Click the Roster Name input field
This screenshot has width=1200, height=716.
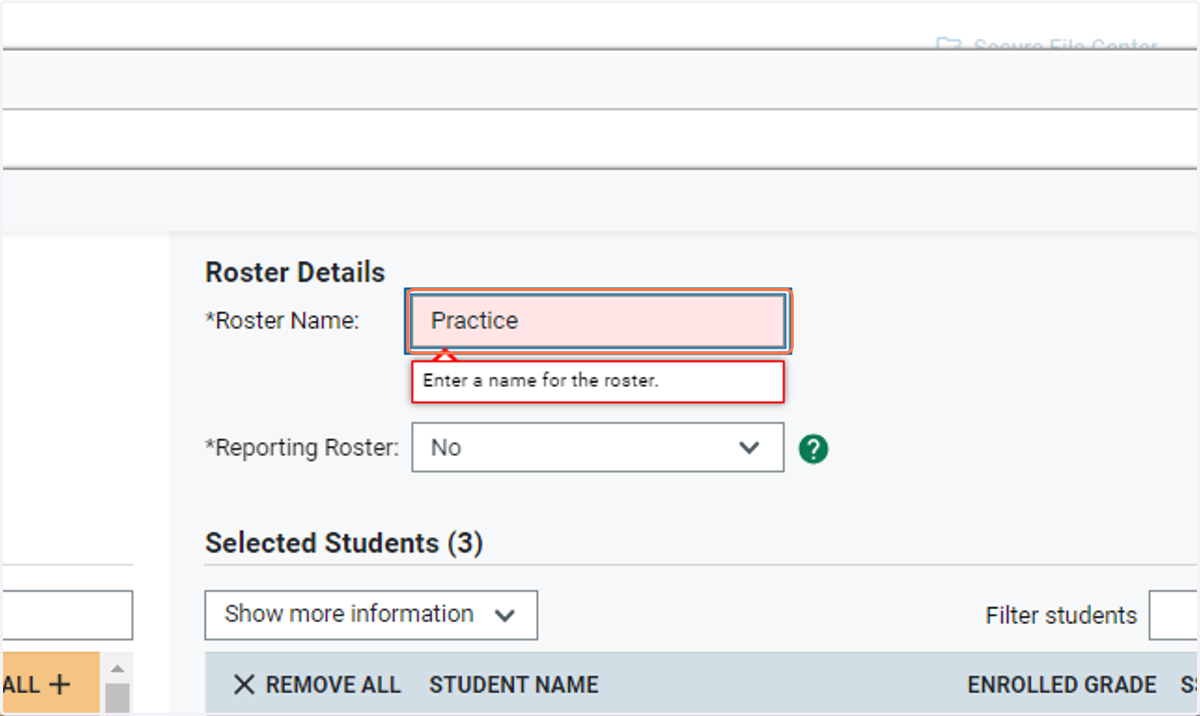pyautogui.click(x=598, y=321)
